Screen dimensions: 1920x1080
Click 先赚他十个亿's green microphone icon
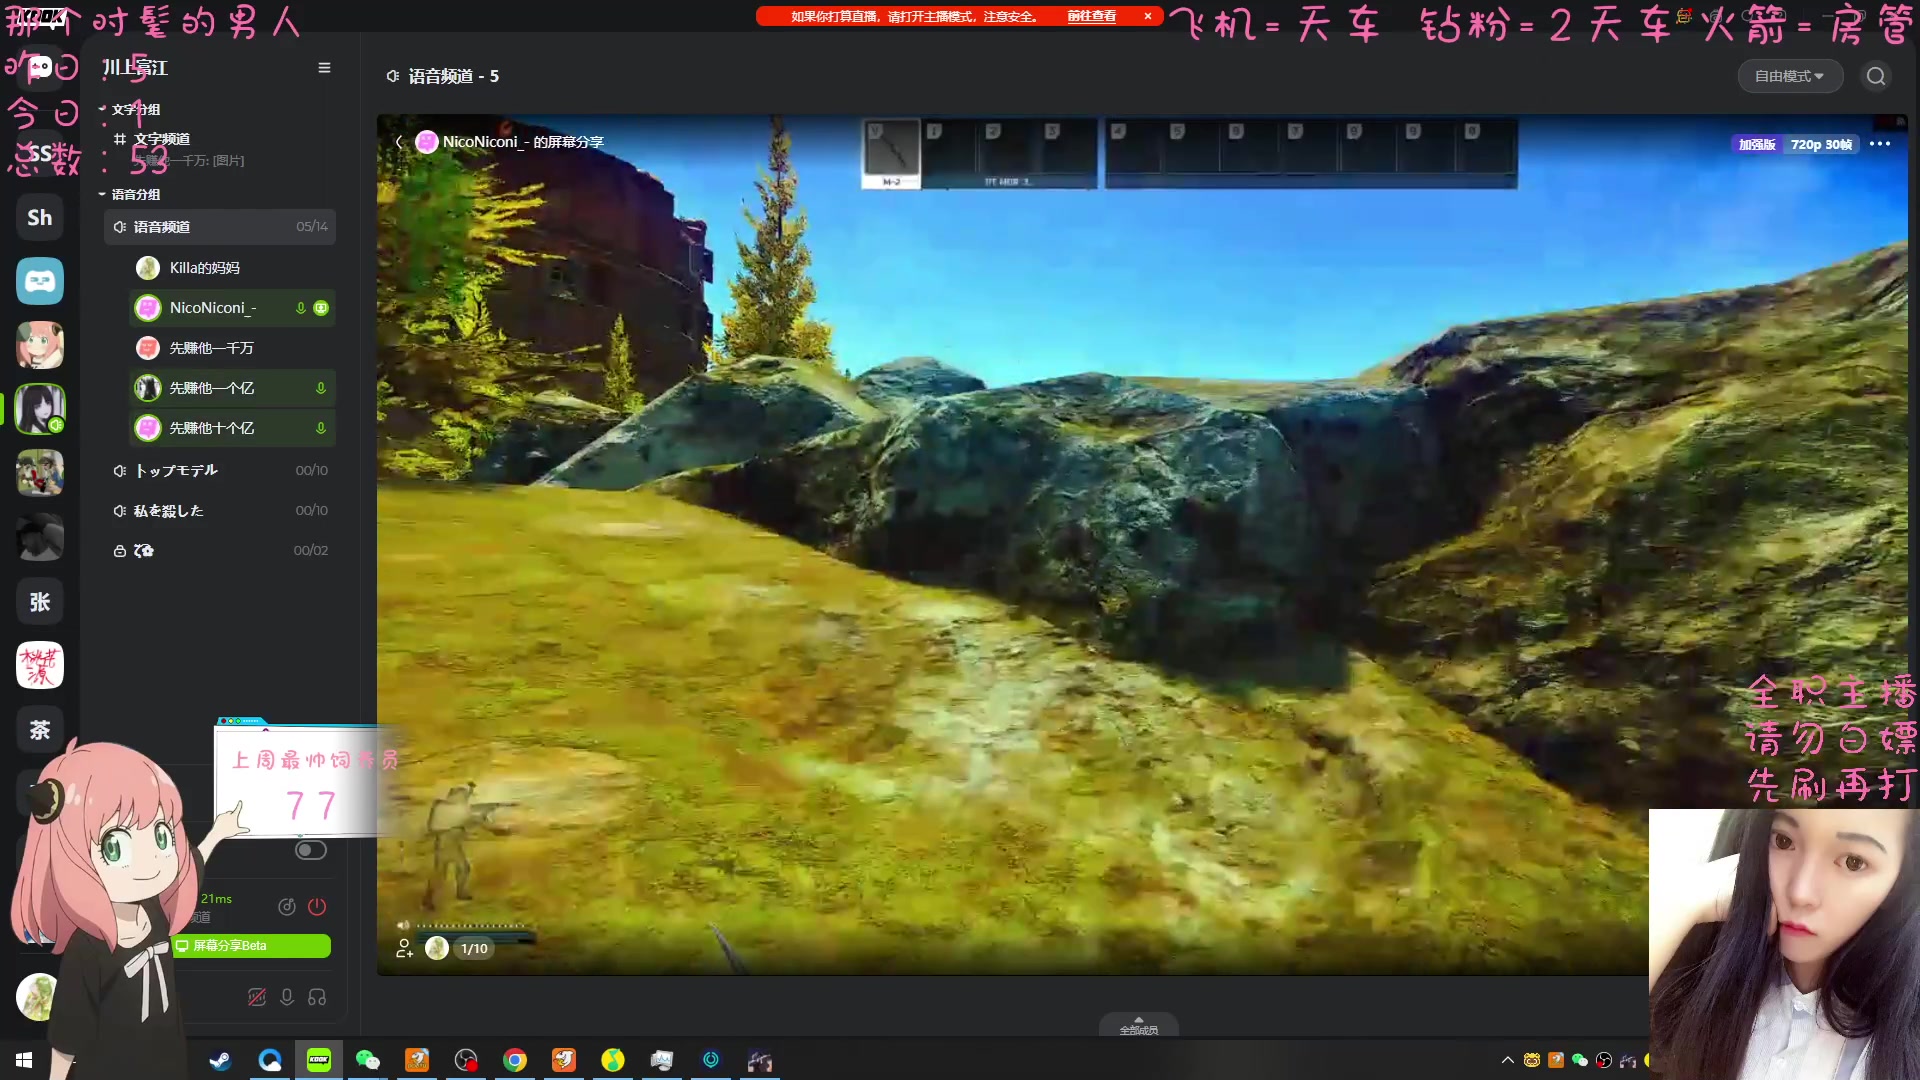coord(321,428)
